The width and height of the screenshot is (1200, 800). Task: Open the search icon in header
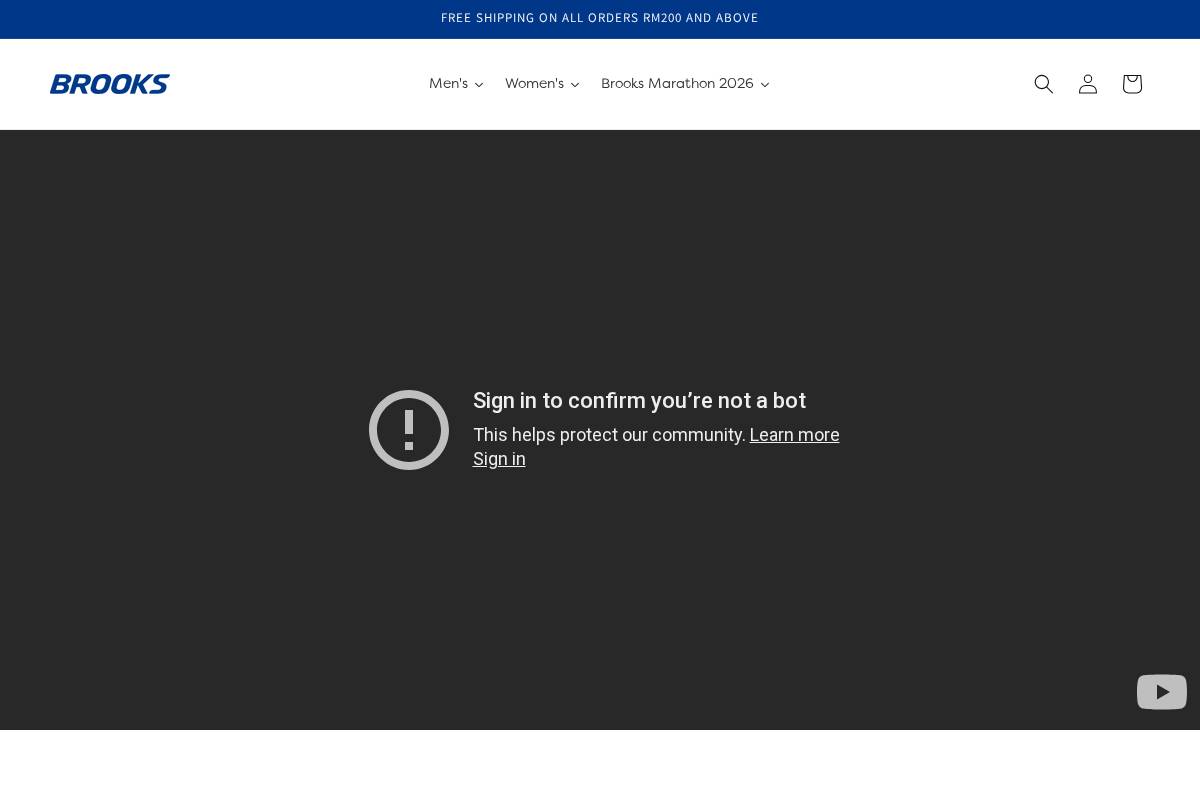[1044, 84]
